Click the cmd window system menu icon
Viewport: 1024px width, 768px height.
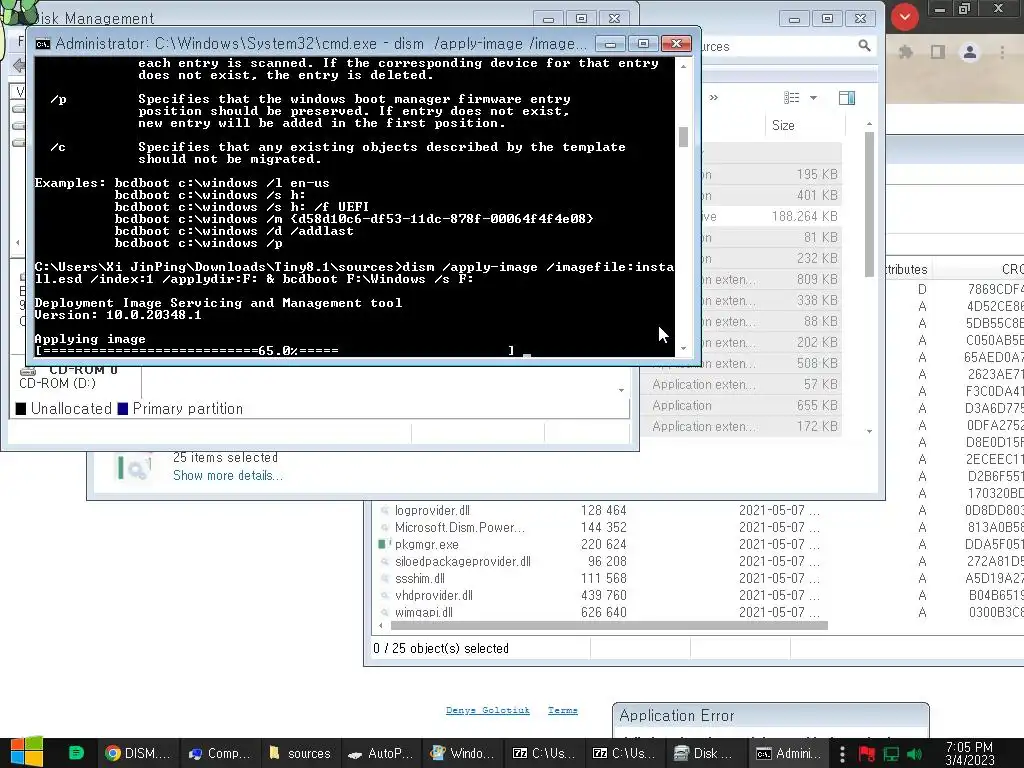click(43, 44)
